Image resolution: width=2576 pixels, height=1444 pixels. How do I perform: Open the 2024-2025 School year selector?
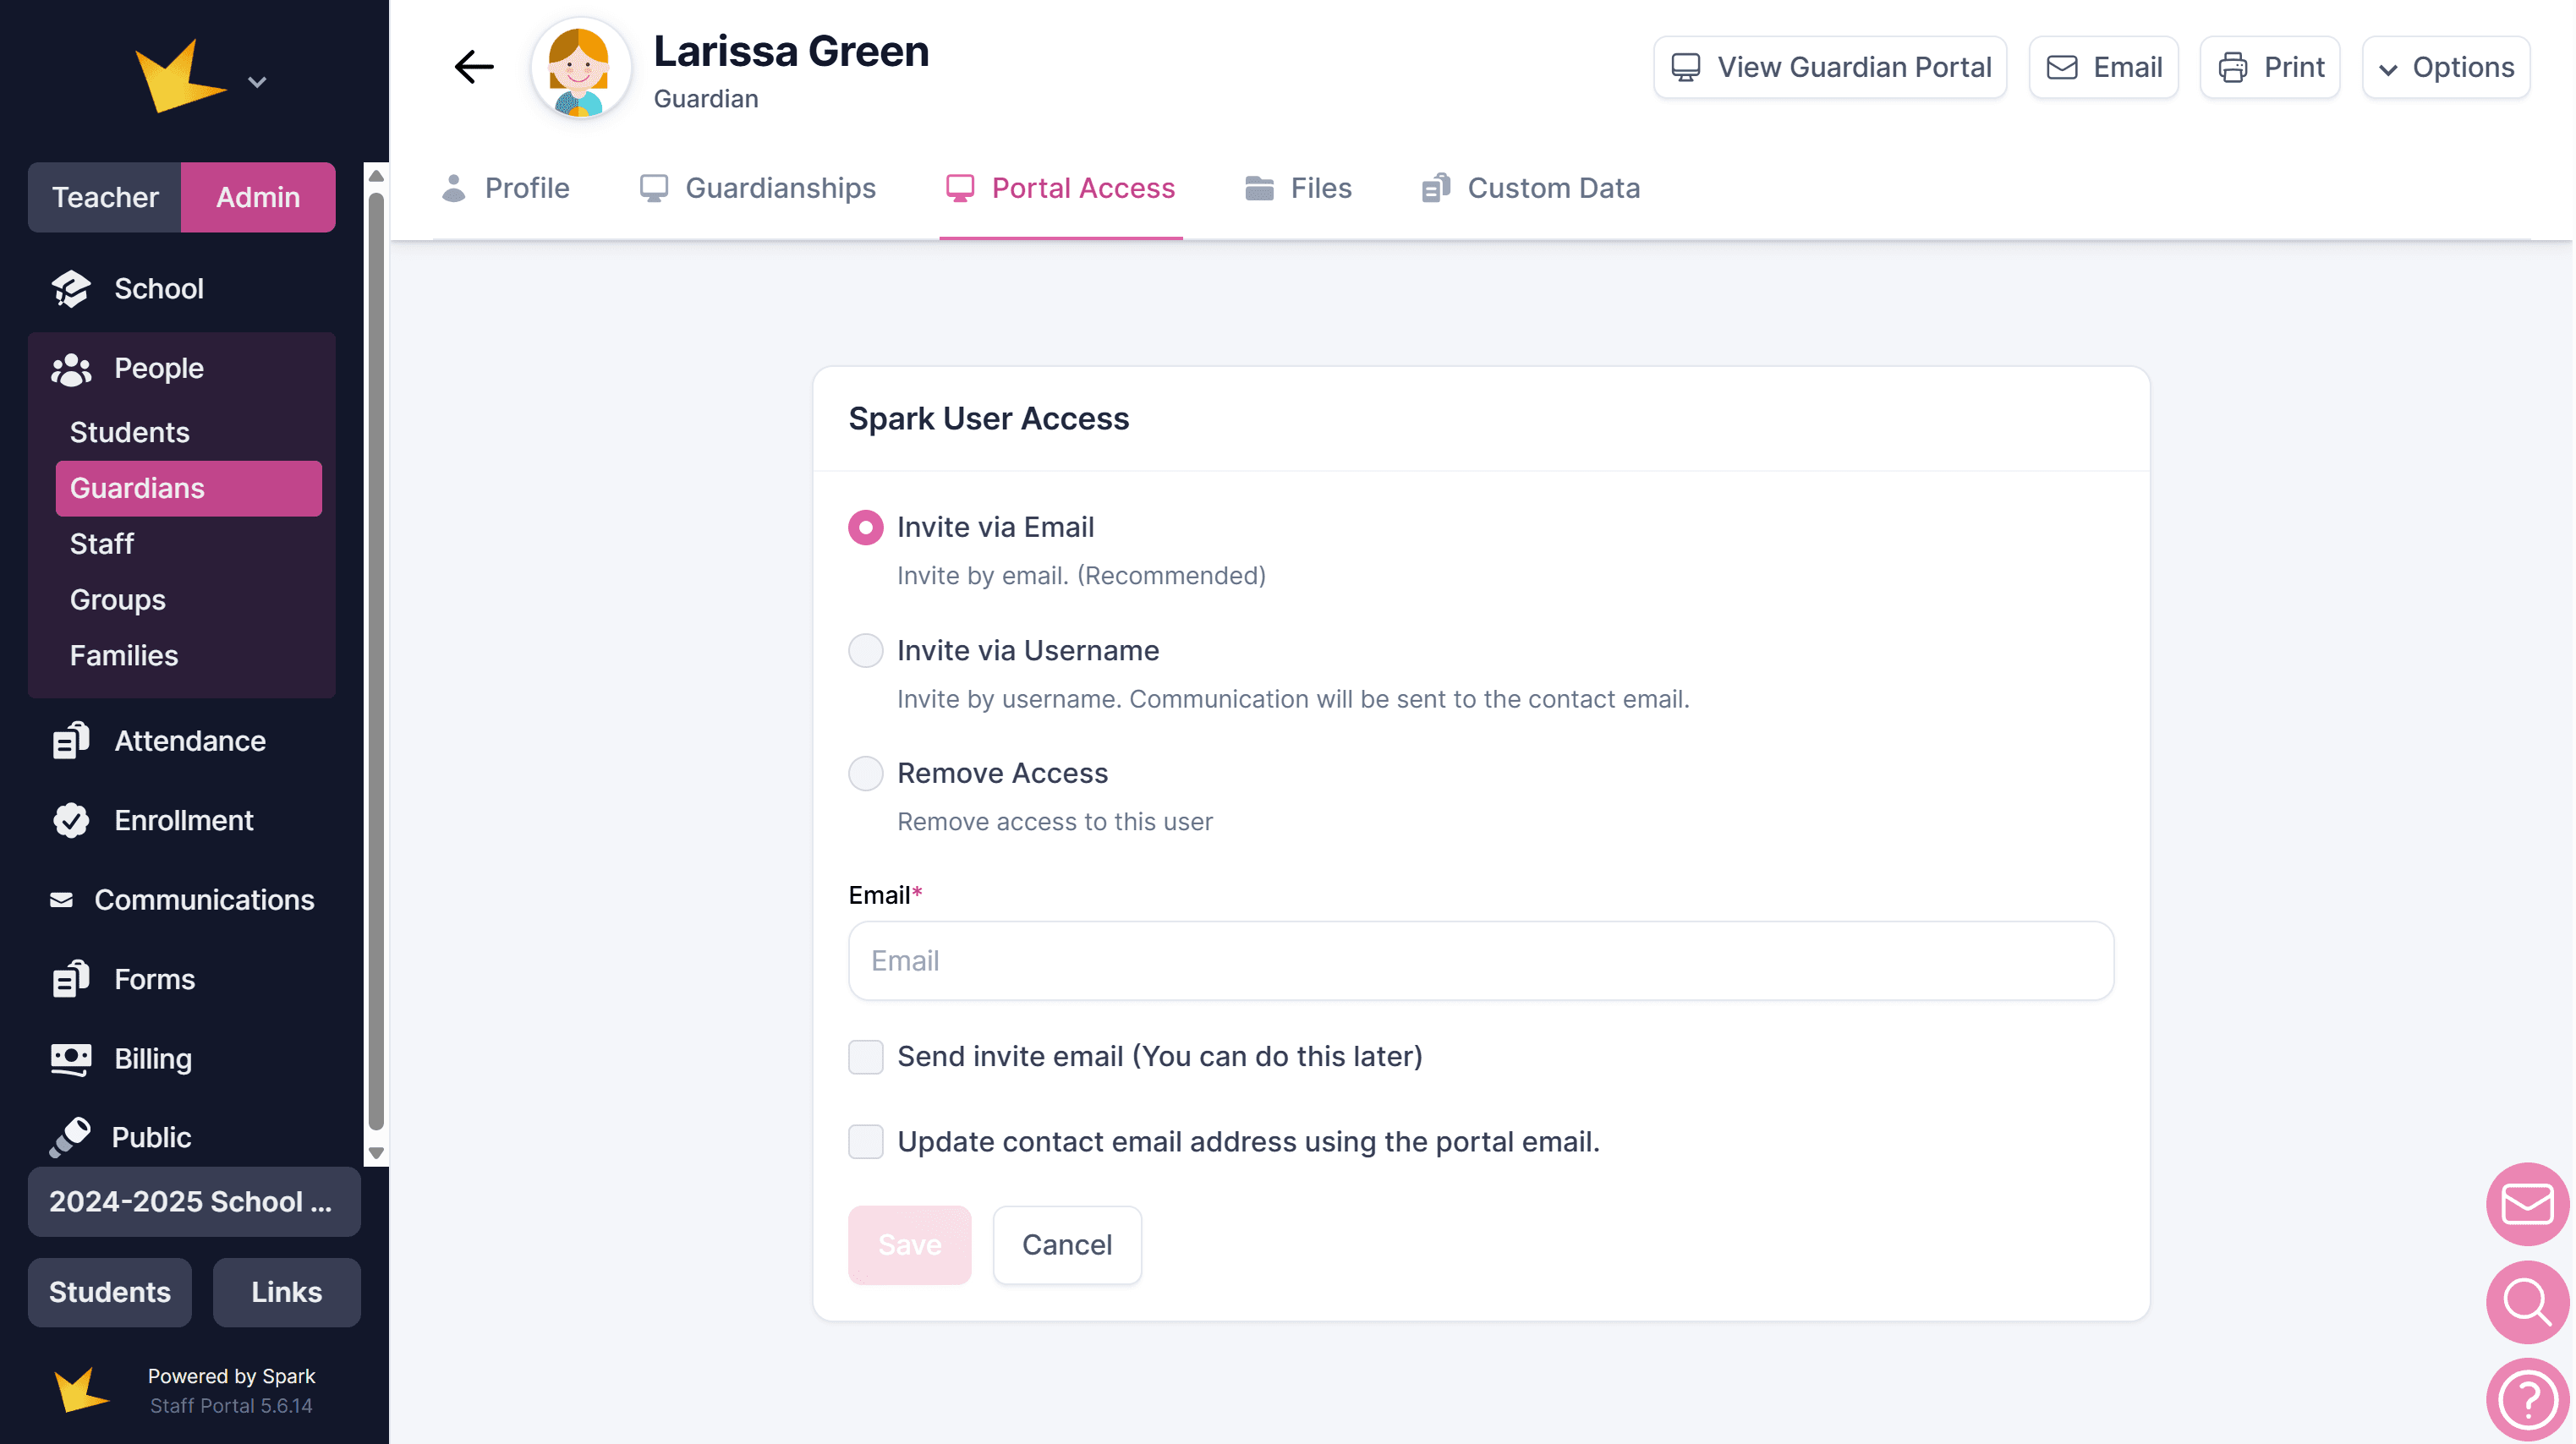tap(194, 1202)
